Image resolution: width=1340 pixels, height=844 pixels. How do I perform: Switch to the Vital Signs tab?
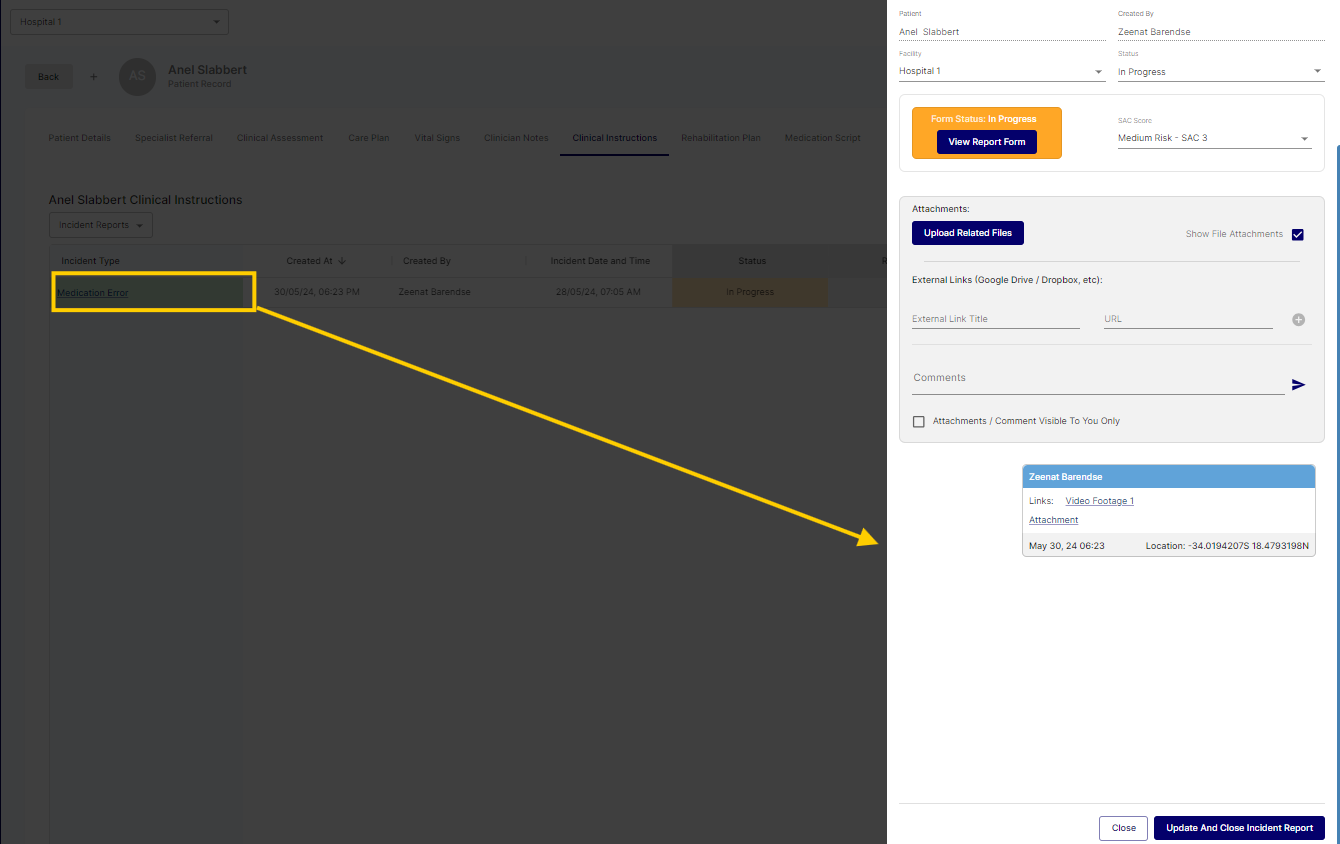tap(437, 138)
